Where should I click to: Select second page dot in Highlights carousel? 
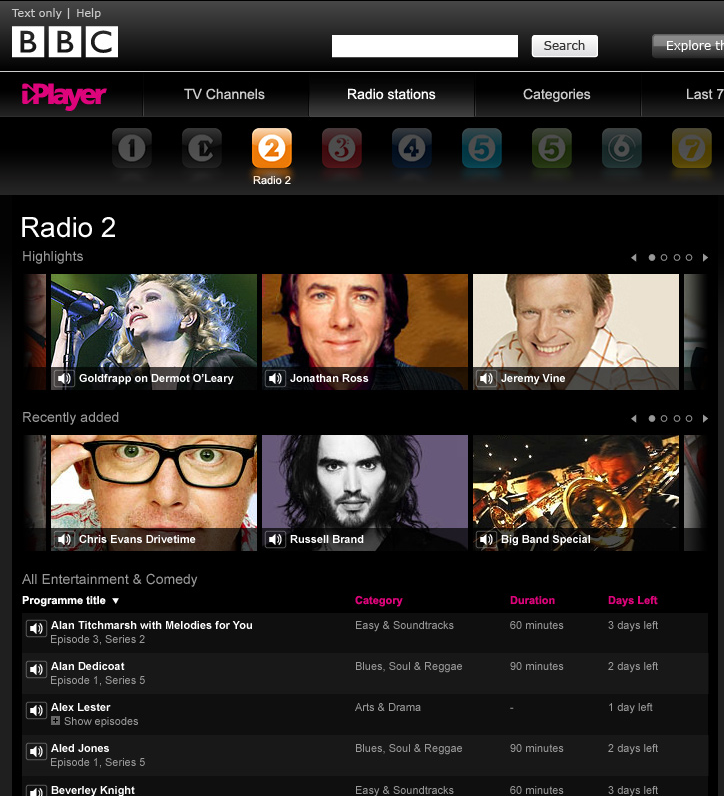tap(665, 257)
